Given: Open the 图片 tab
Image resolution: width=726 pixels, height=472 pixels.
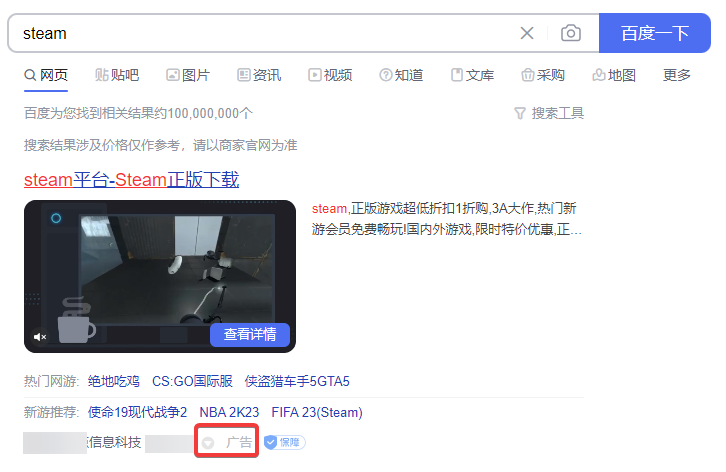Looking at the screenshot, I should [188, 75].
